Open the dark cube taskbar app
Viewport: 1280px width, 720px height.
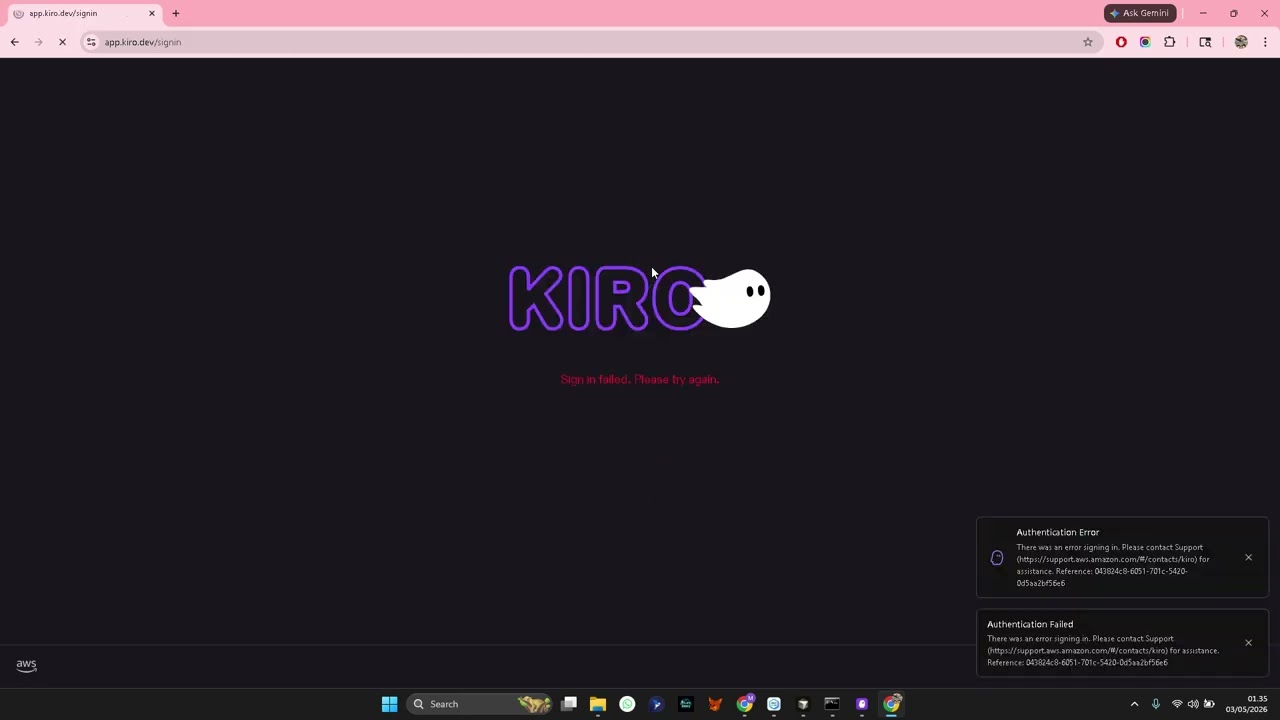tap(803, 704)
